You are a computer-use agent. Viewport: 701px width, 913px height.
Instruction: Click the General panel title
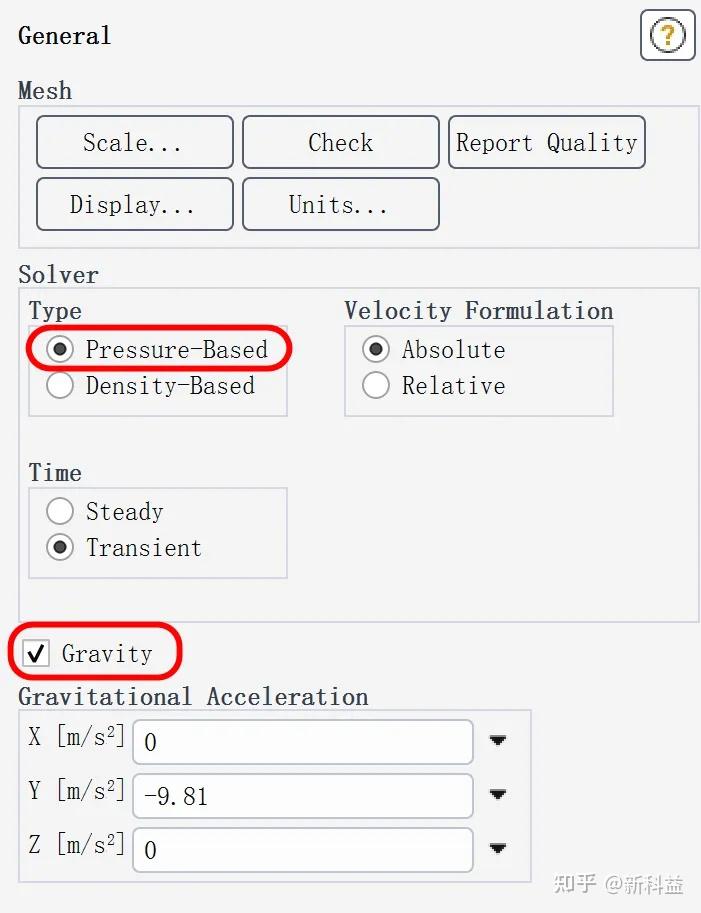tap(65, 36)
